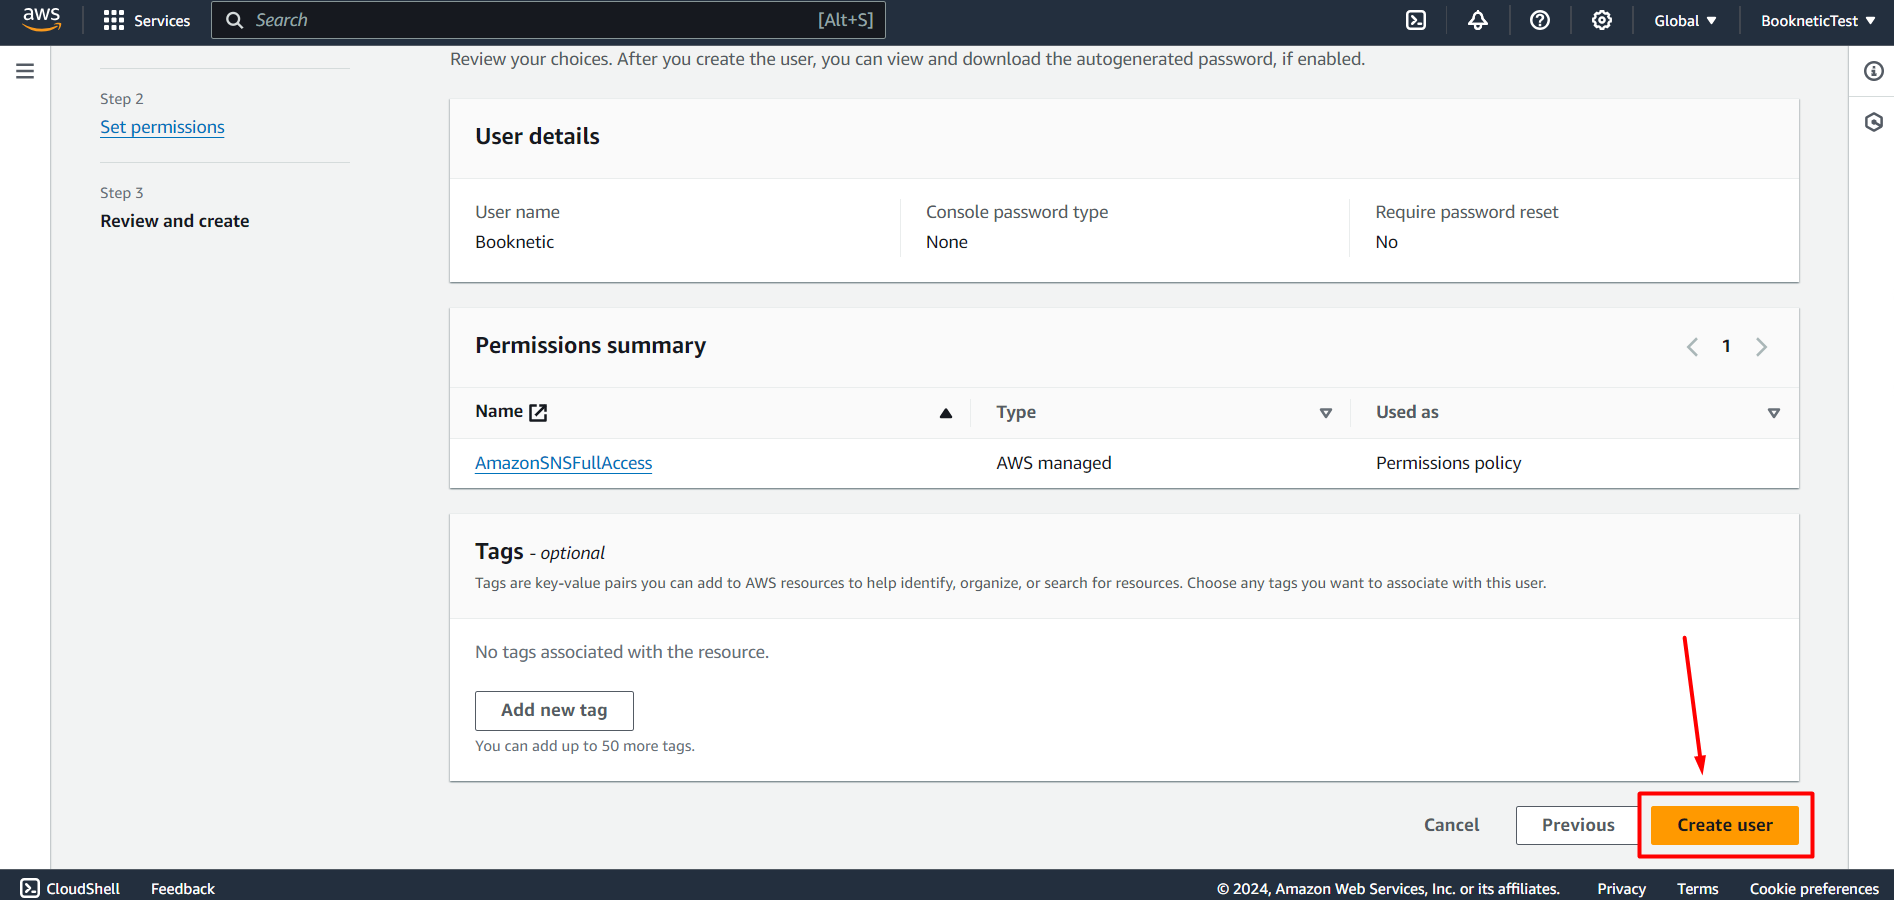Select CloudShell in the bottom status bar
The height and width of the screenshot is (900, 1894).
[70, 888]
